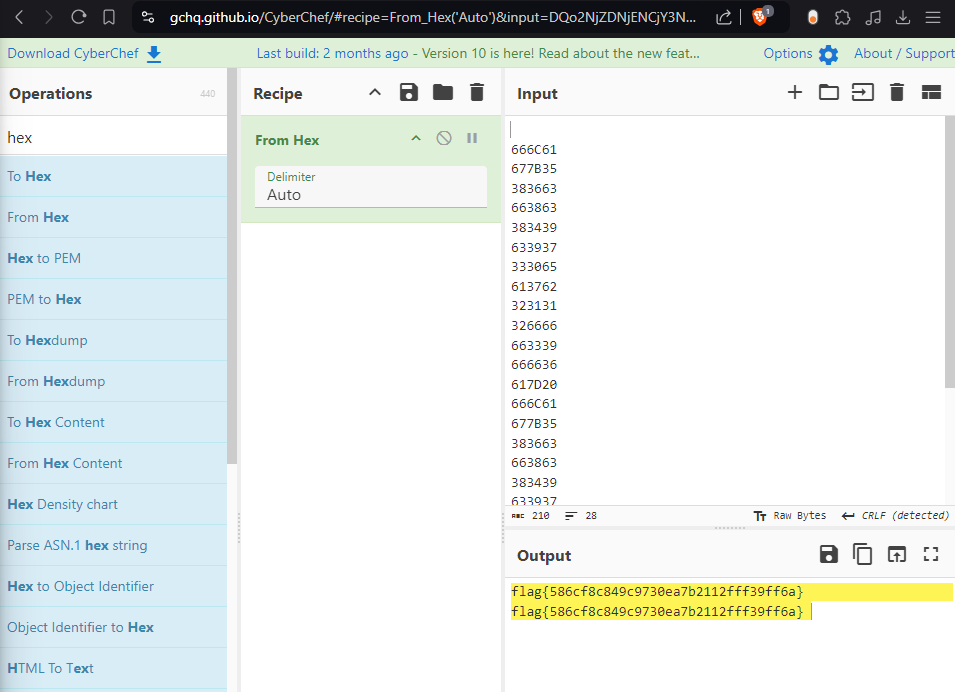Click the operations search field containing hex

coord(113,138)
